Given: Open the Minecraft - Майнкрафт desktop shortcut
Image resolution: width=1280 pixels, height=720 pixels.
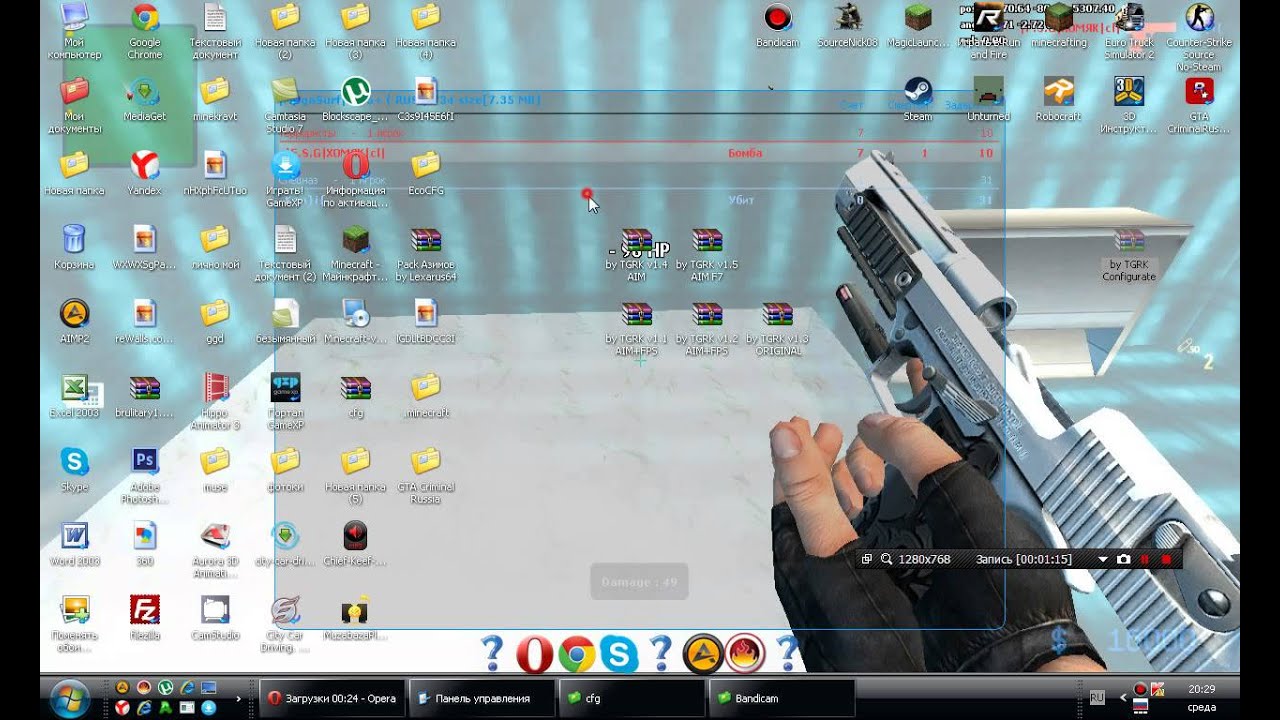Looking at the screenshot, I should click(355, 240).
